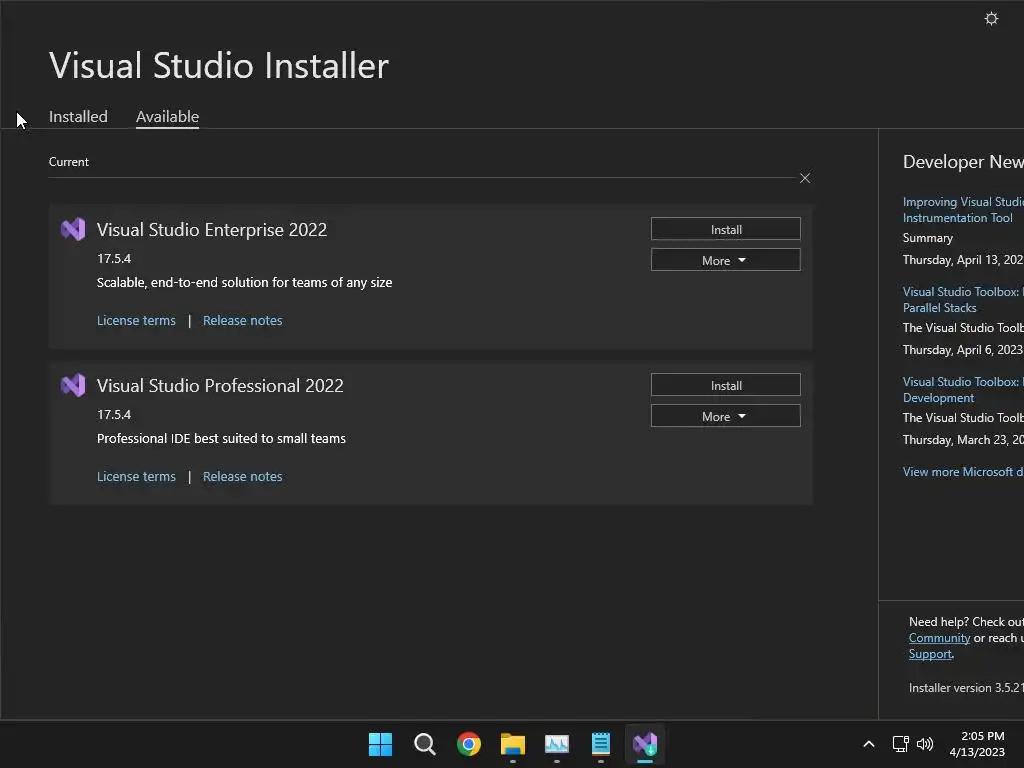This screenshot has height=768, width=1024.
Task: Open File Explorer from the taskbar
Action: (513, 744)
